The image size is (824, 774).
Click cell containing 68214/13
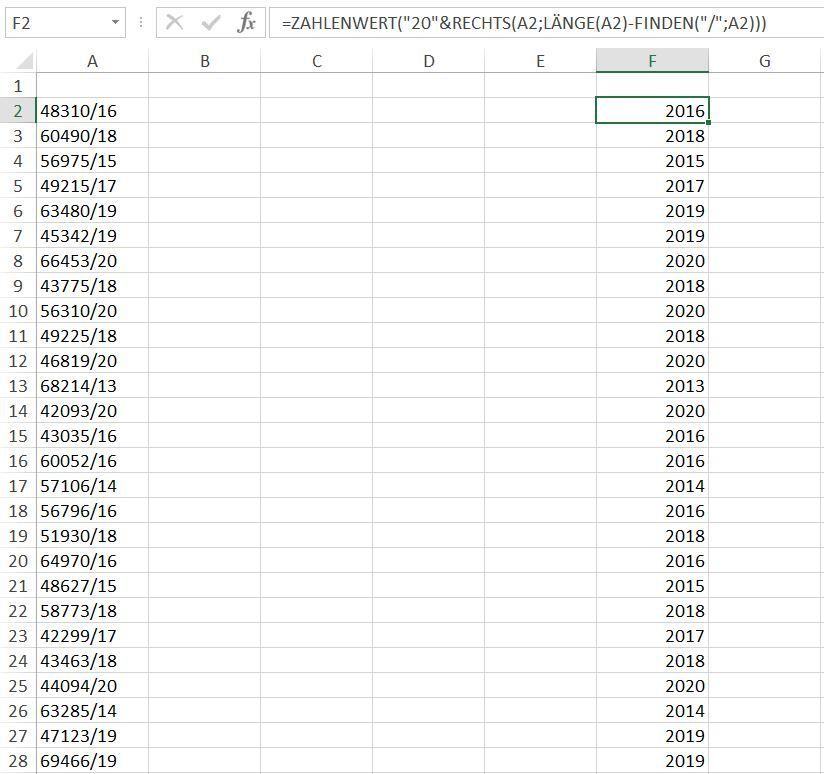(x=92, y=385)
